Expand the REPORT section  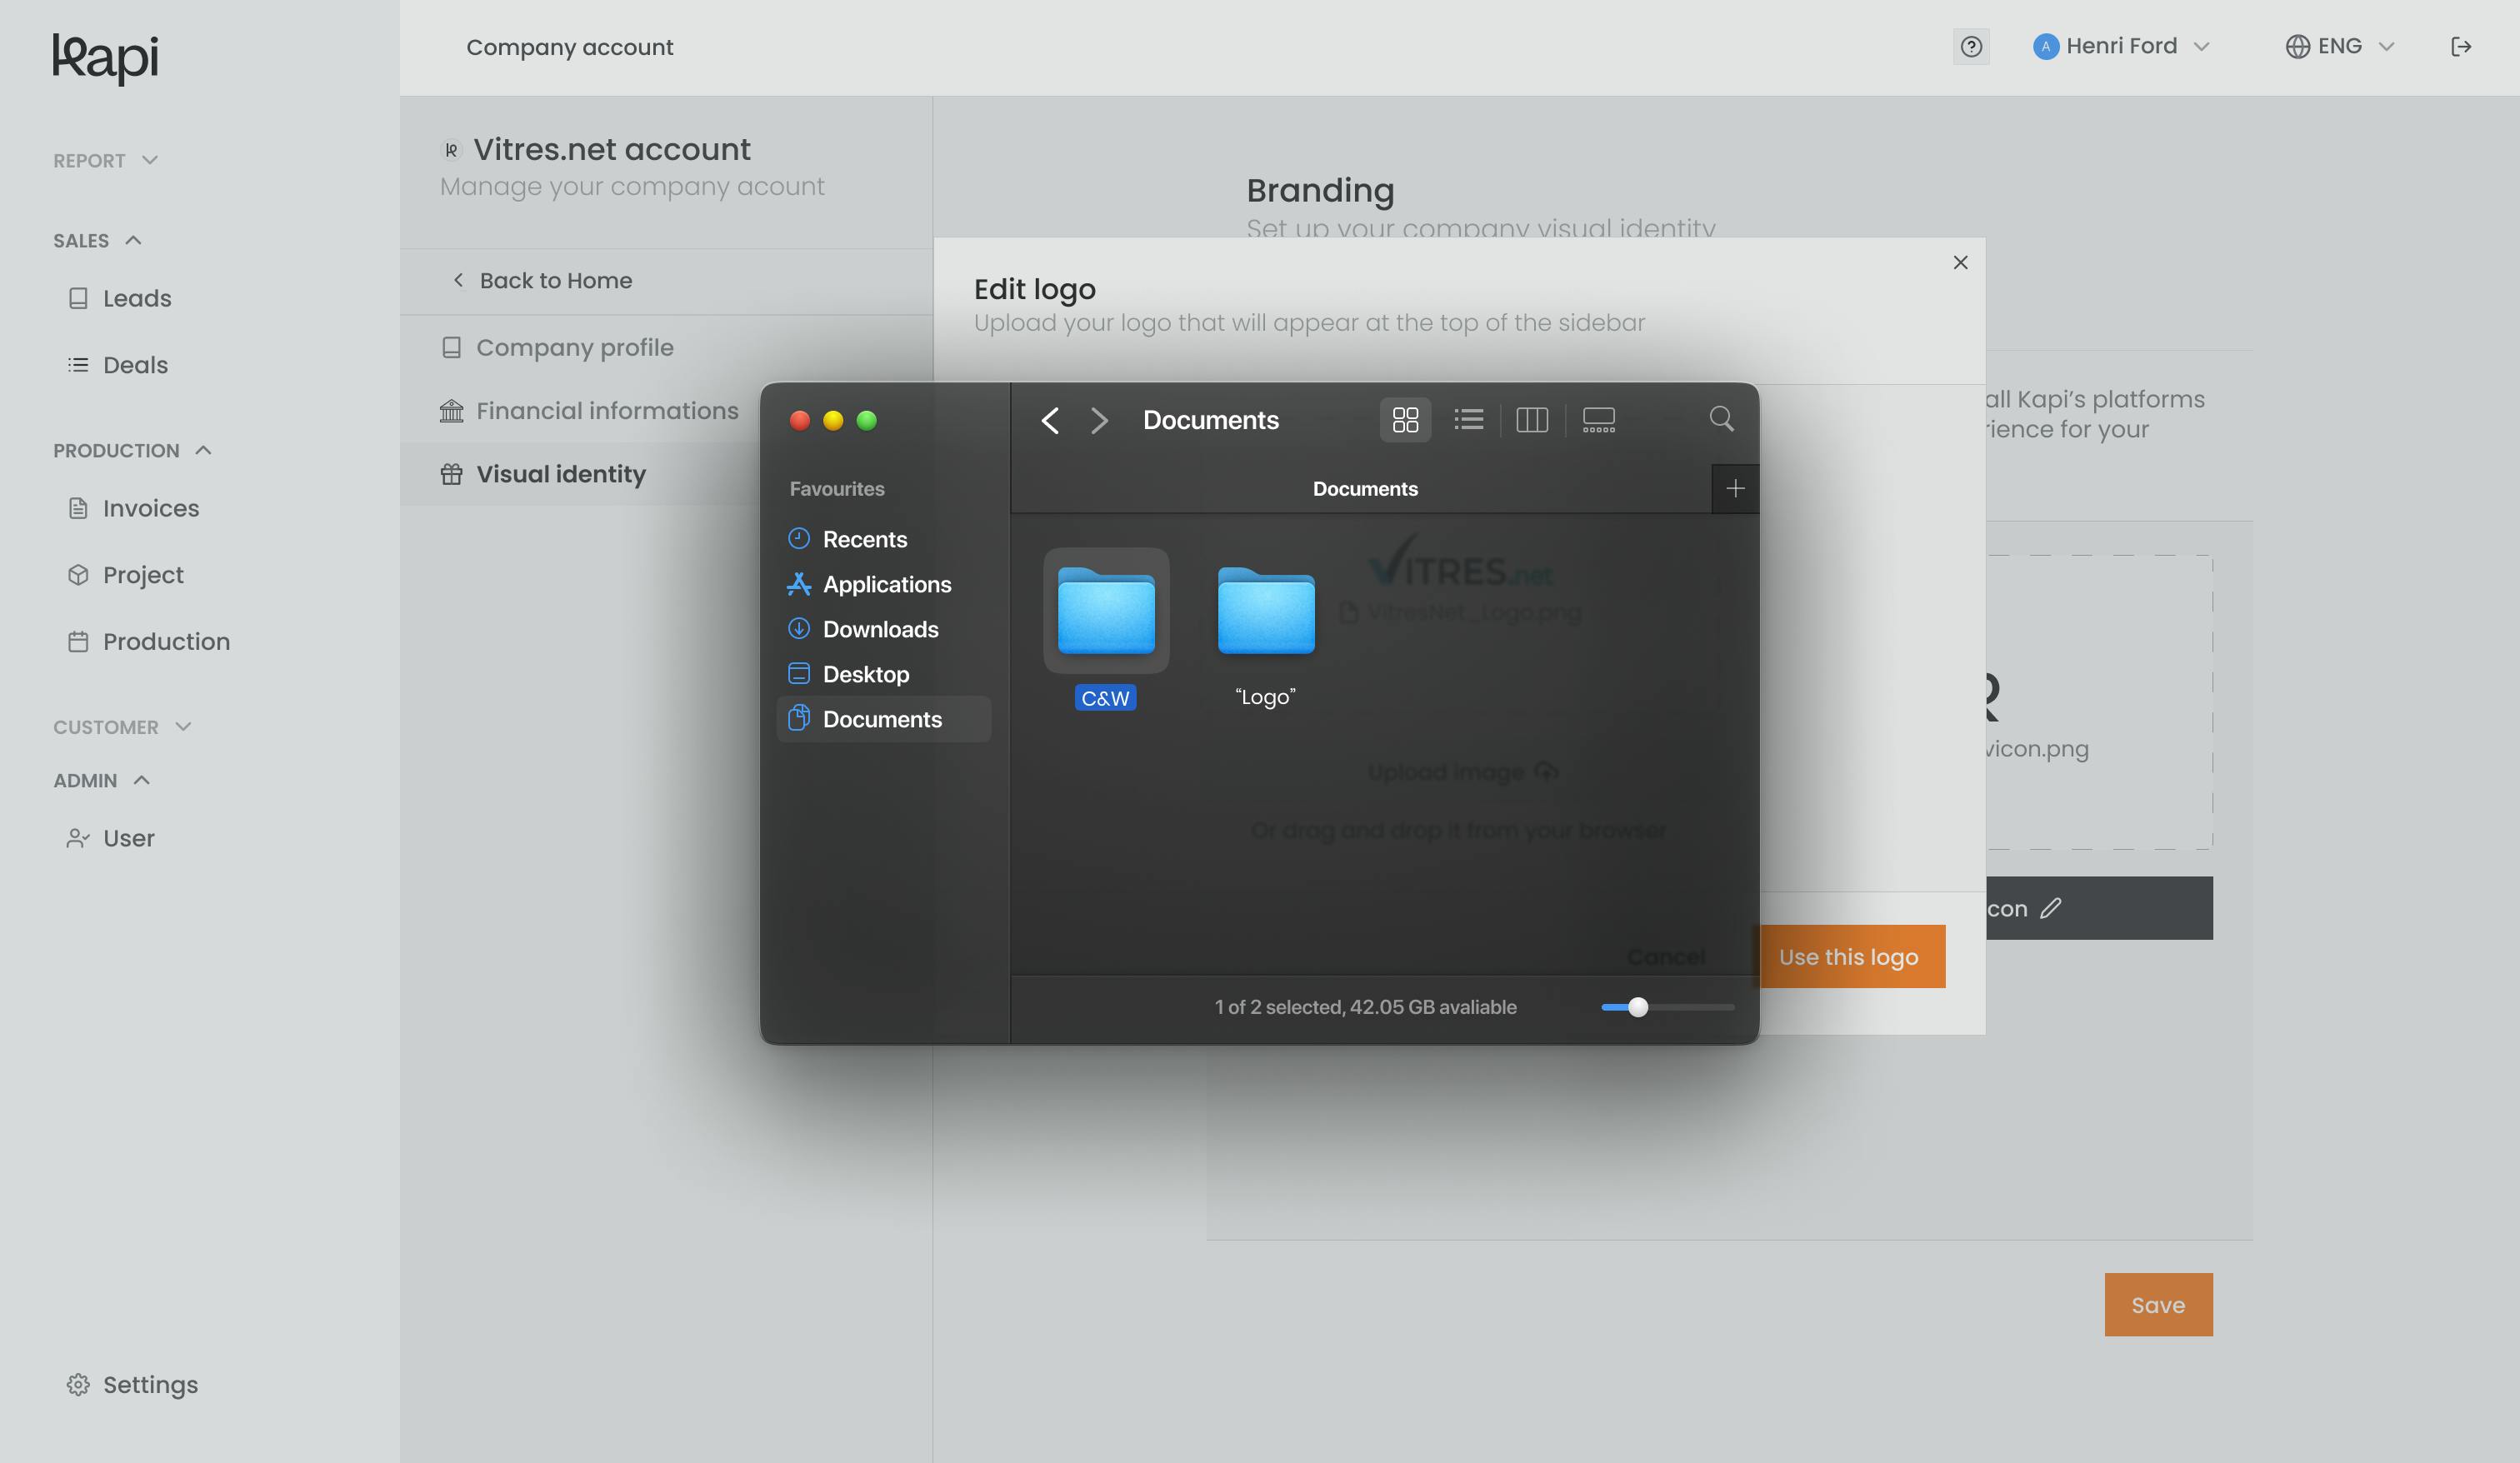tap(106, 161)
